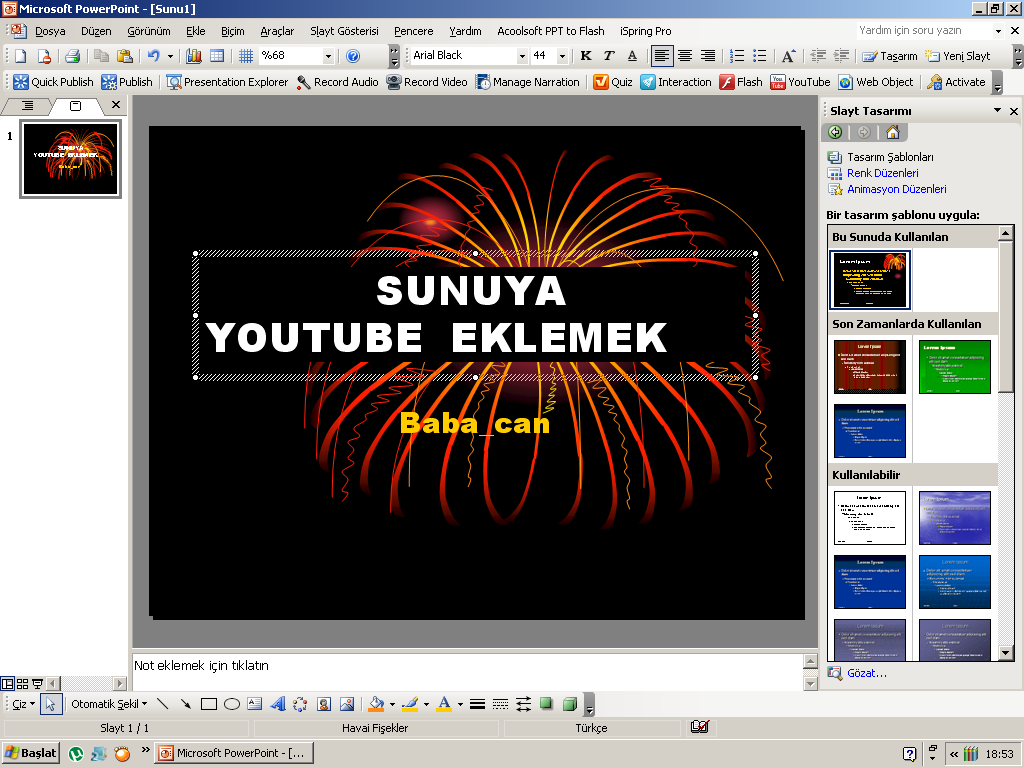Open the Arial Black font dropdown
1024x768 pixels.
click(x=522, y=56)
